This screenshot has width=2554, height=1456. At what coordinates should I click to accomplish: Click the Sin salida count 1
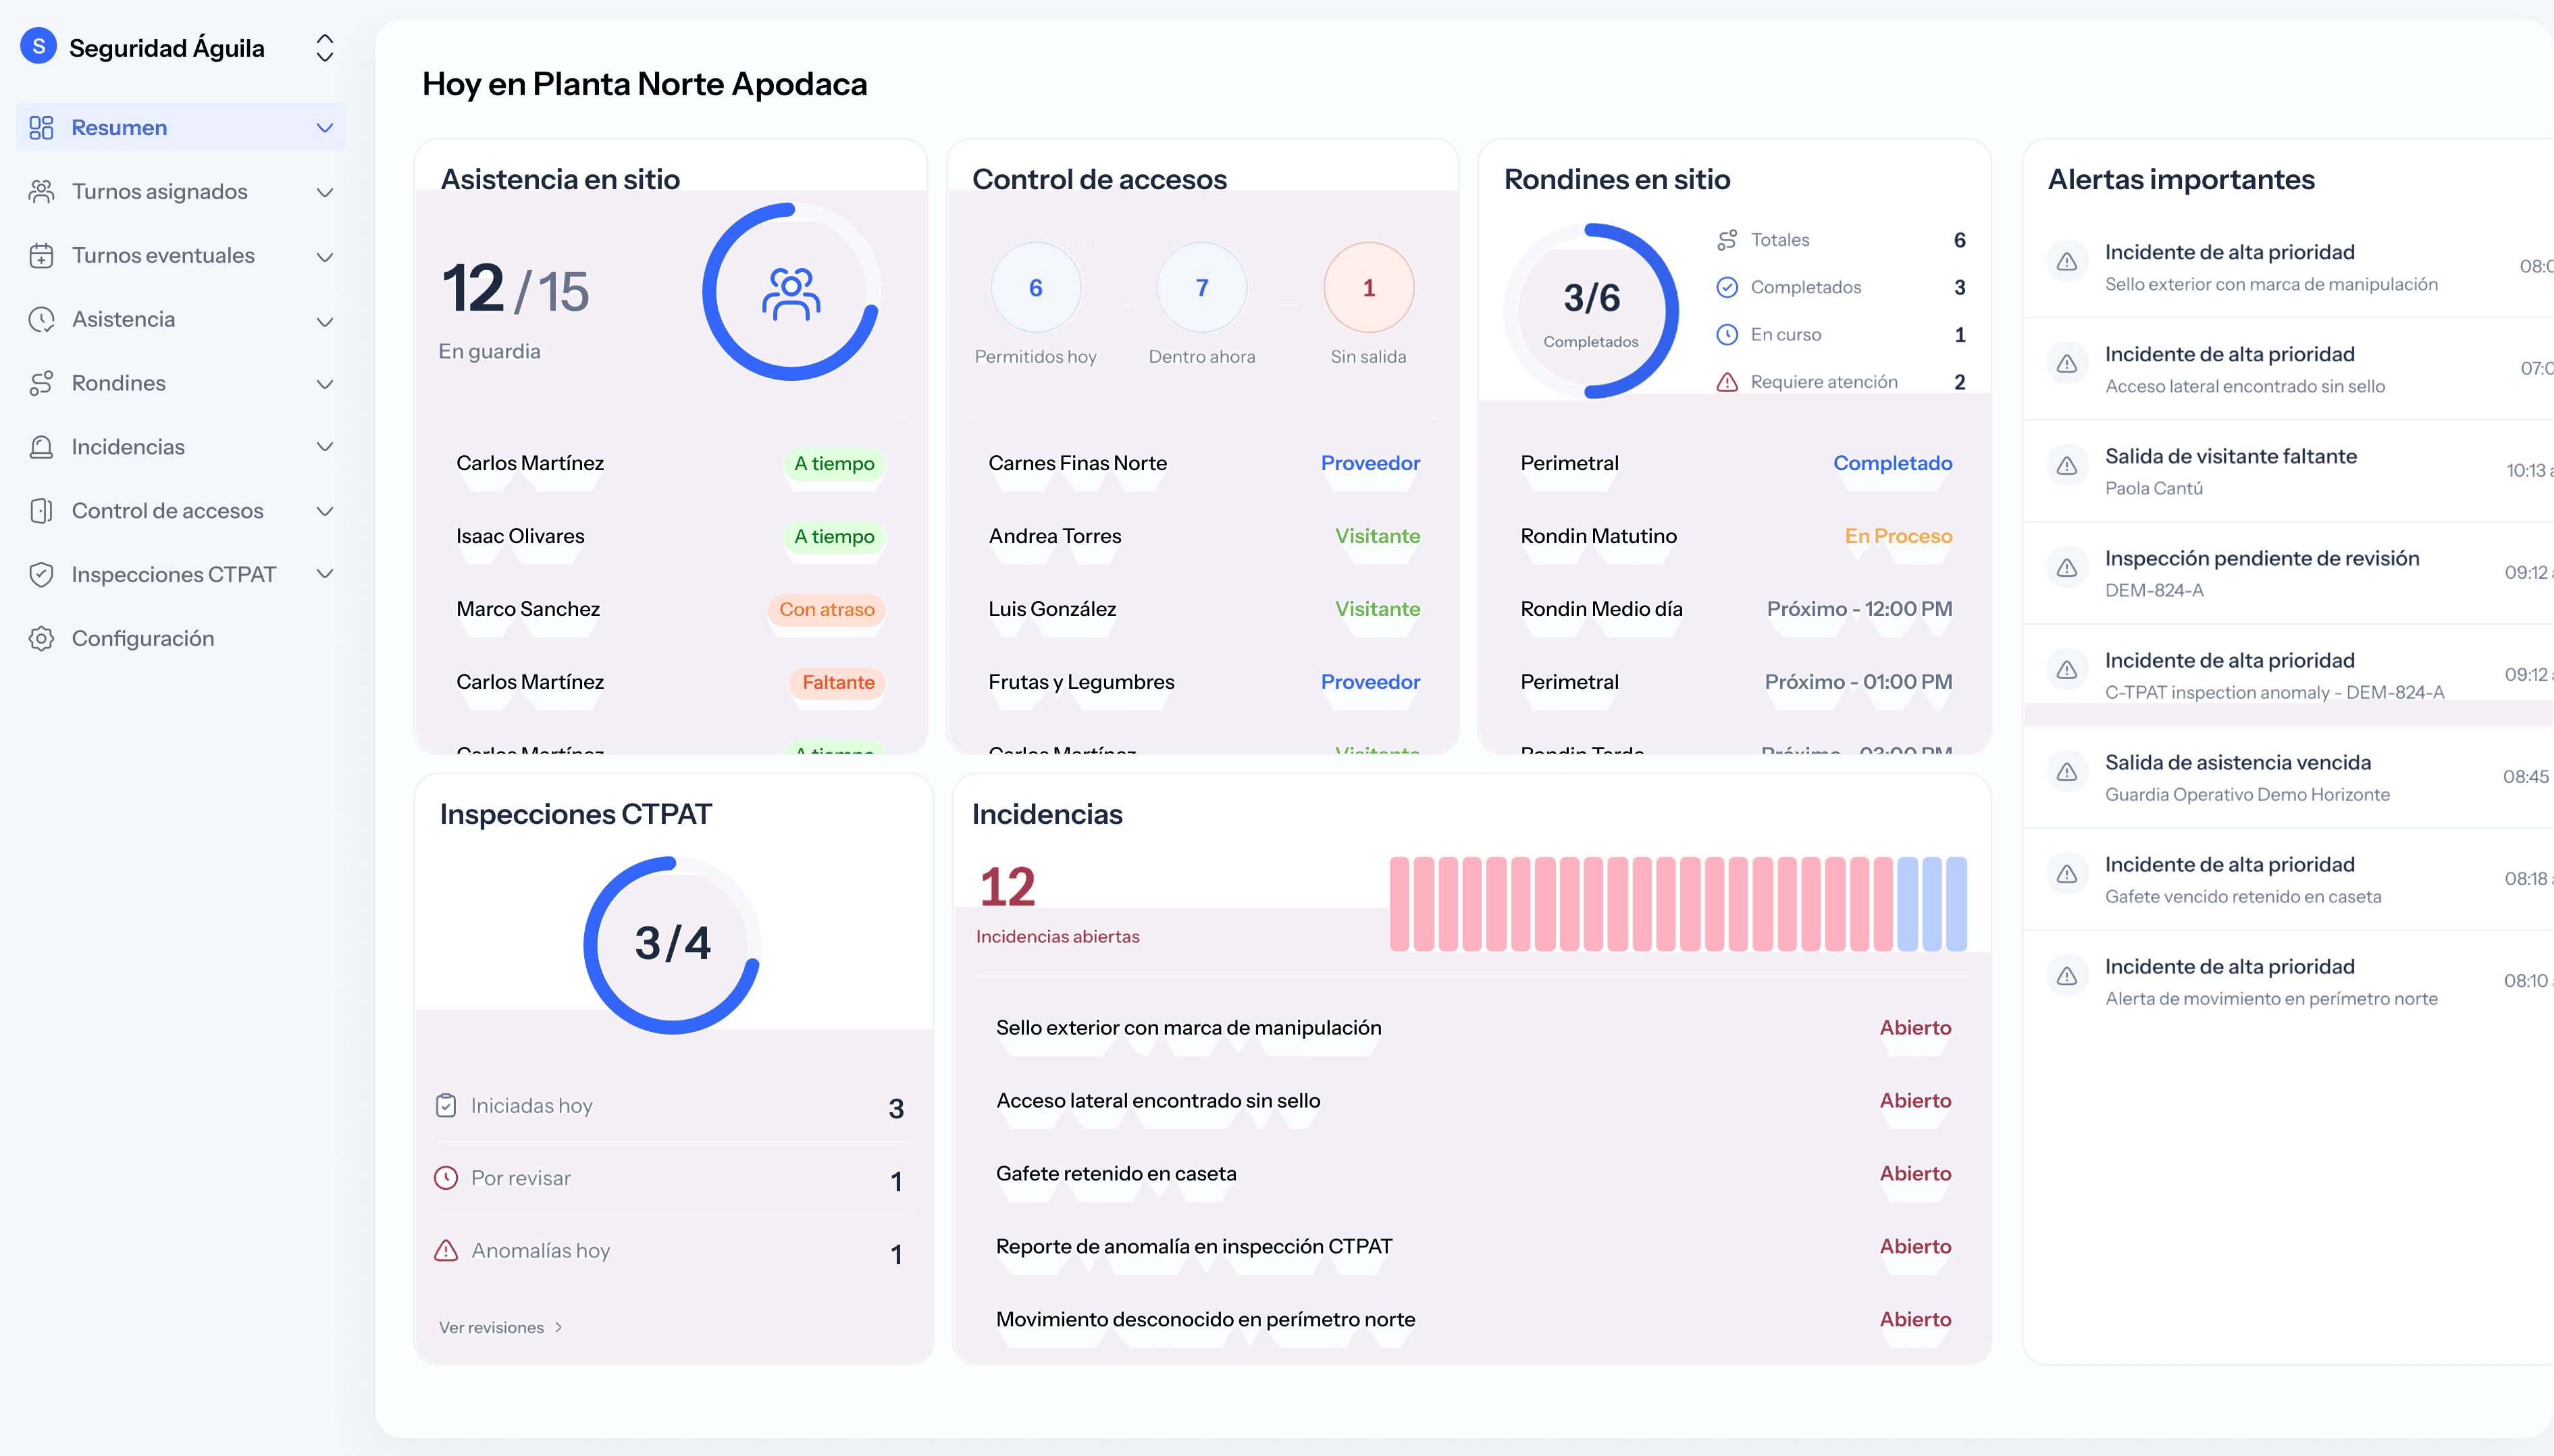click(1369, 288)
